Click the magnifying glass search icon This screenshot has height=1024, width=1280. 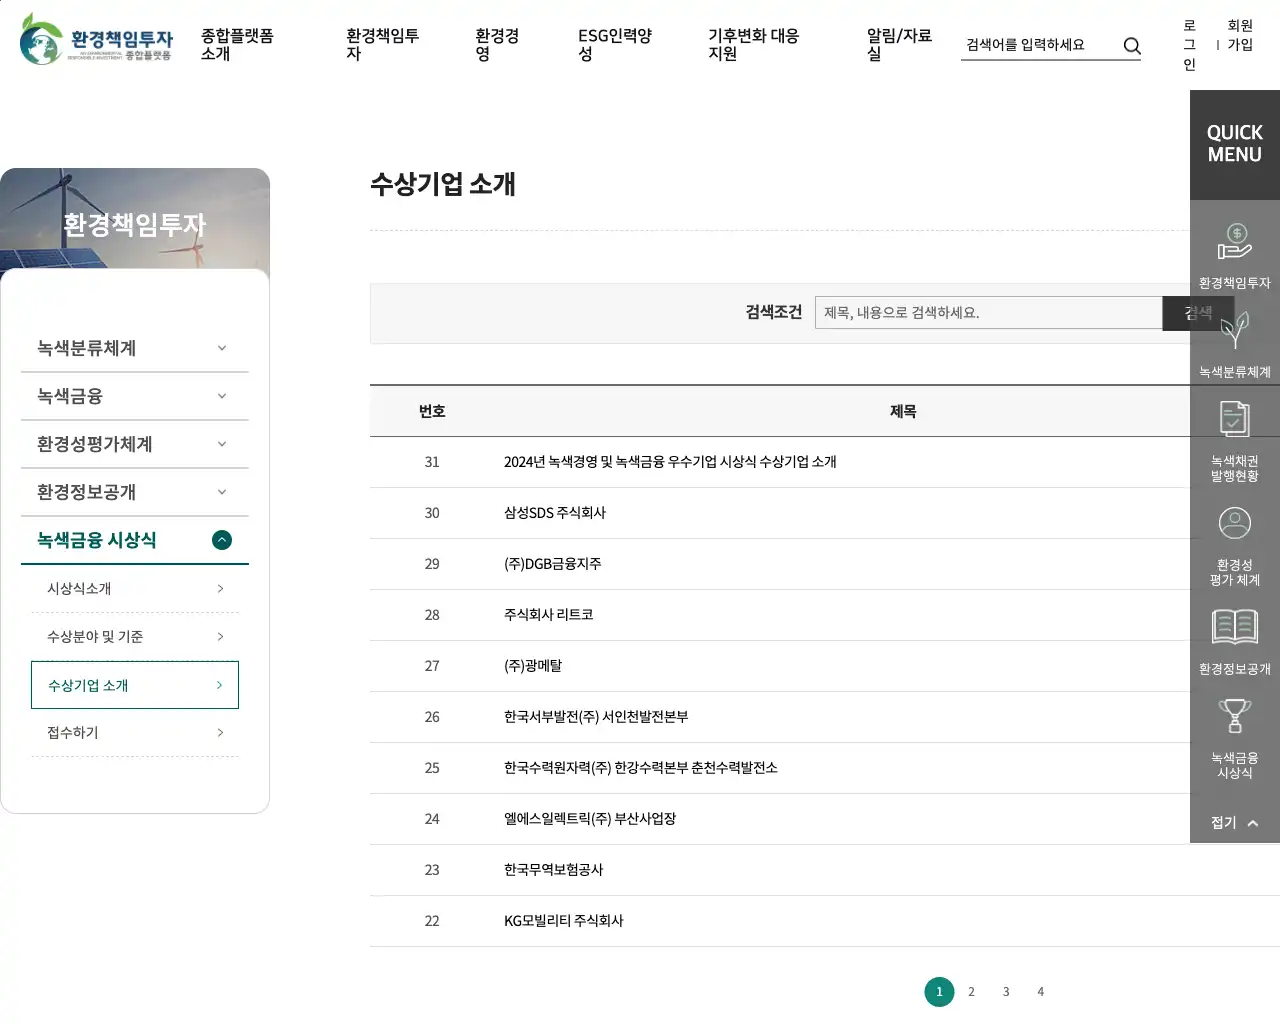pos(1132,46)
